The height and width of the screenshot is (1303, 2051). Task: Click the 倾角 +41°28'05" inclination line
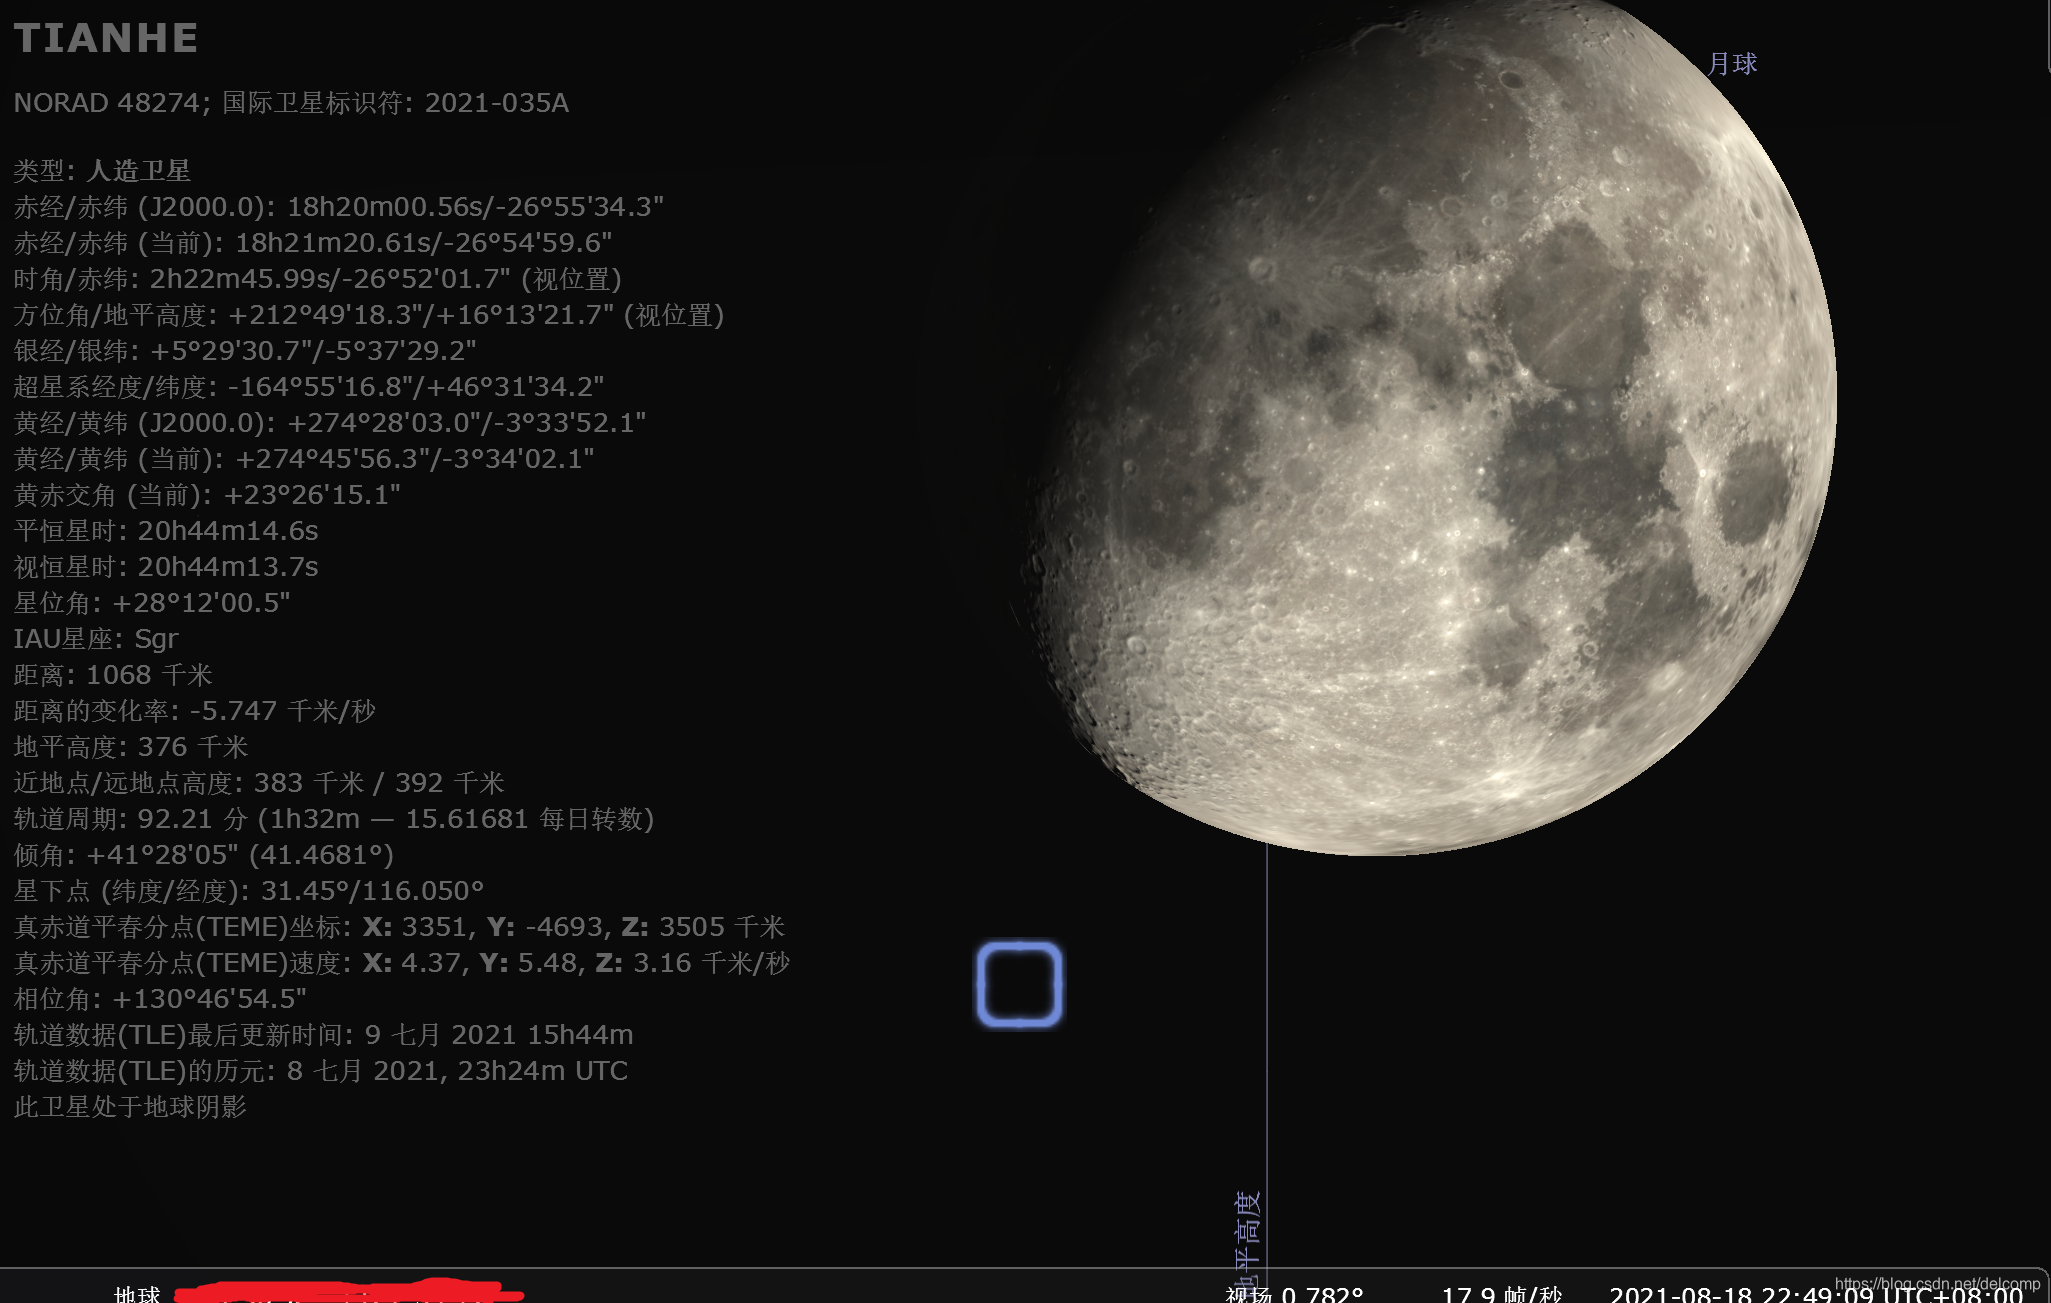(203, 855)
